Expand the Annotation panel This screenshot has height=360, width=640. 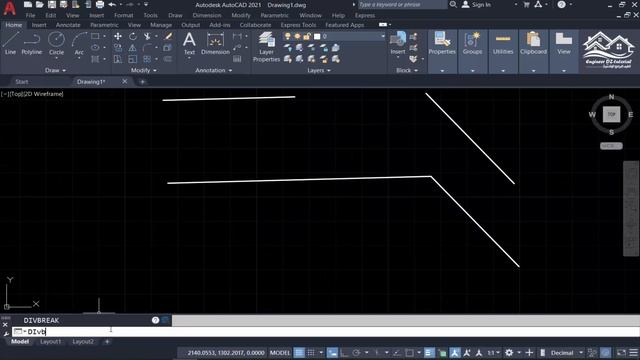213,70
